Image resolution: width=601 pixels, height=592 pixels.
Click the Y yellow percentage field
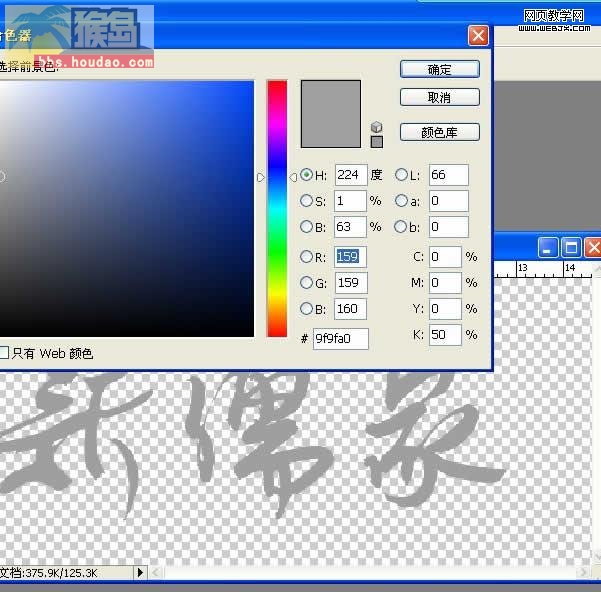point(445,309)
